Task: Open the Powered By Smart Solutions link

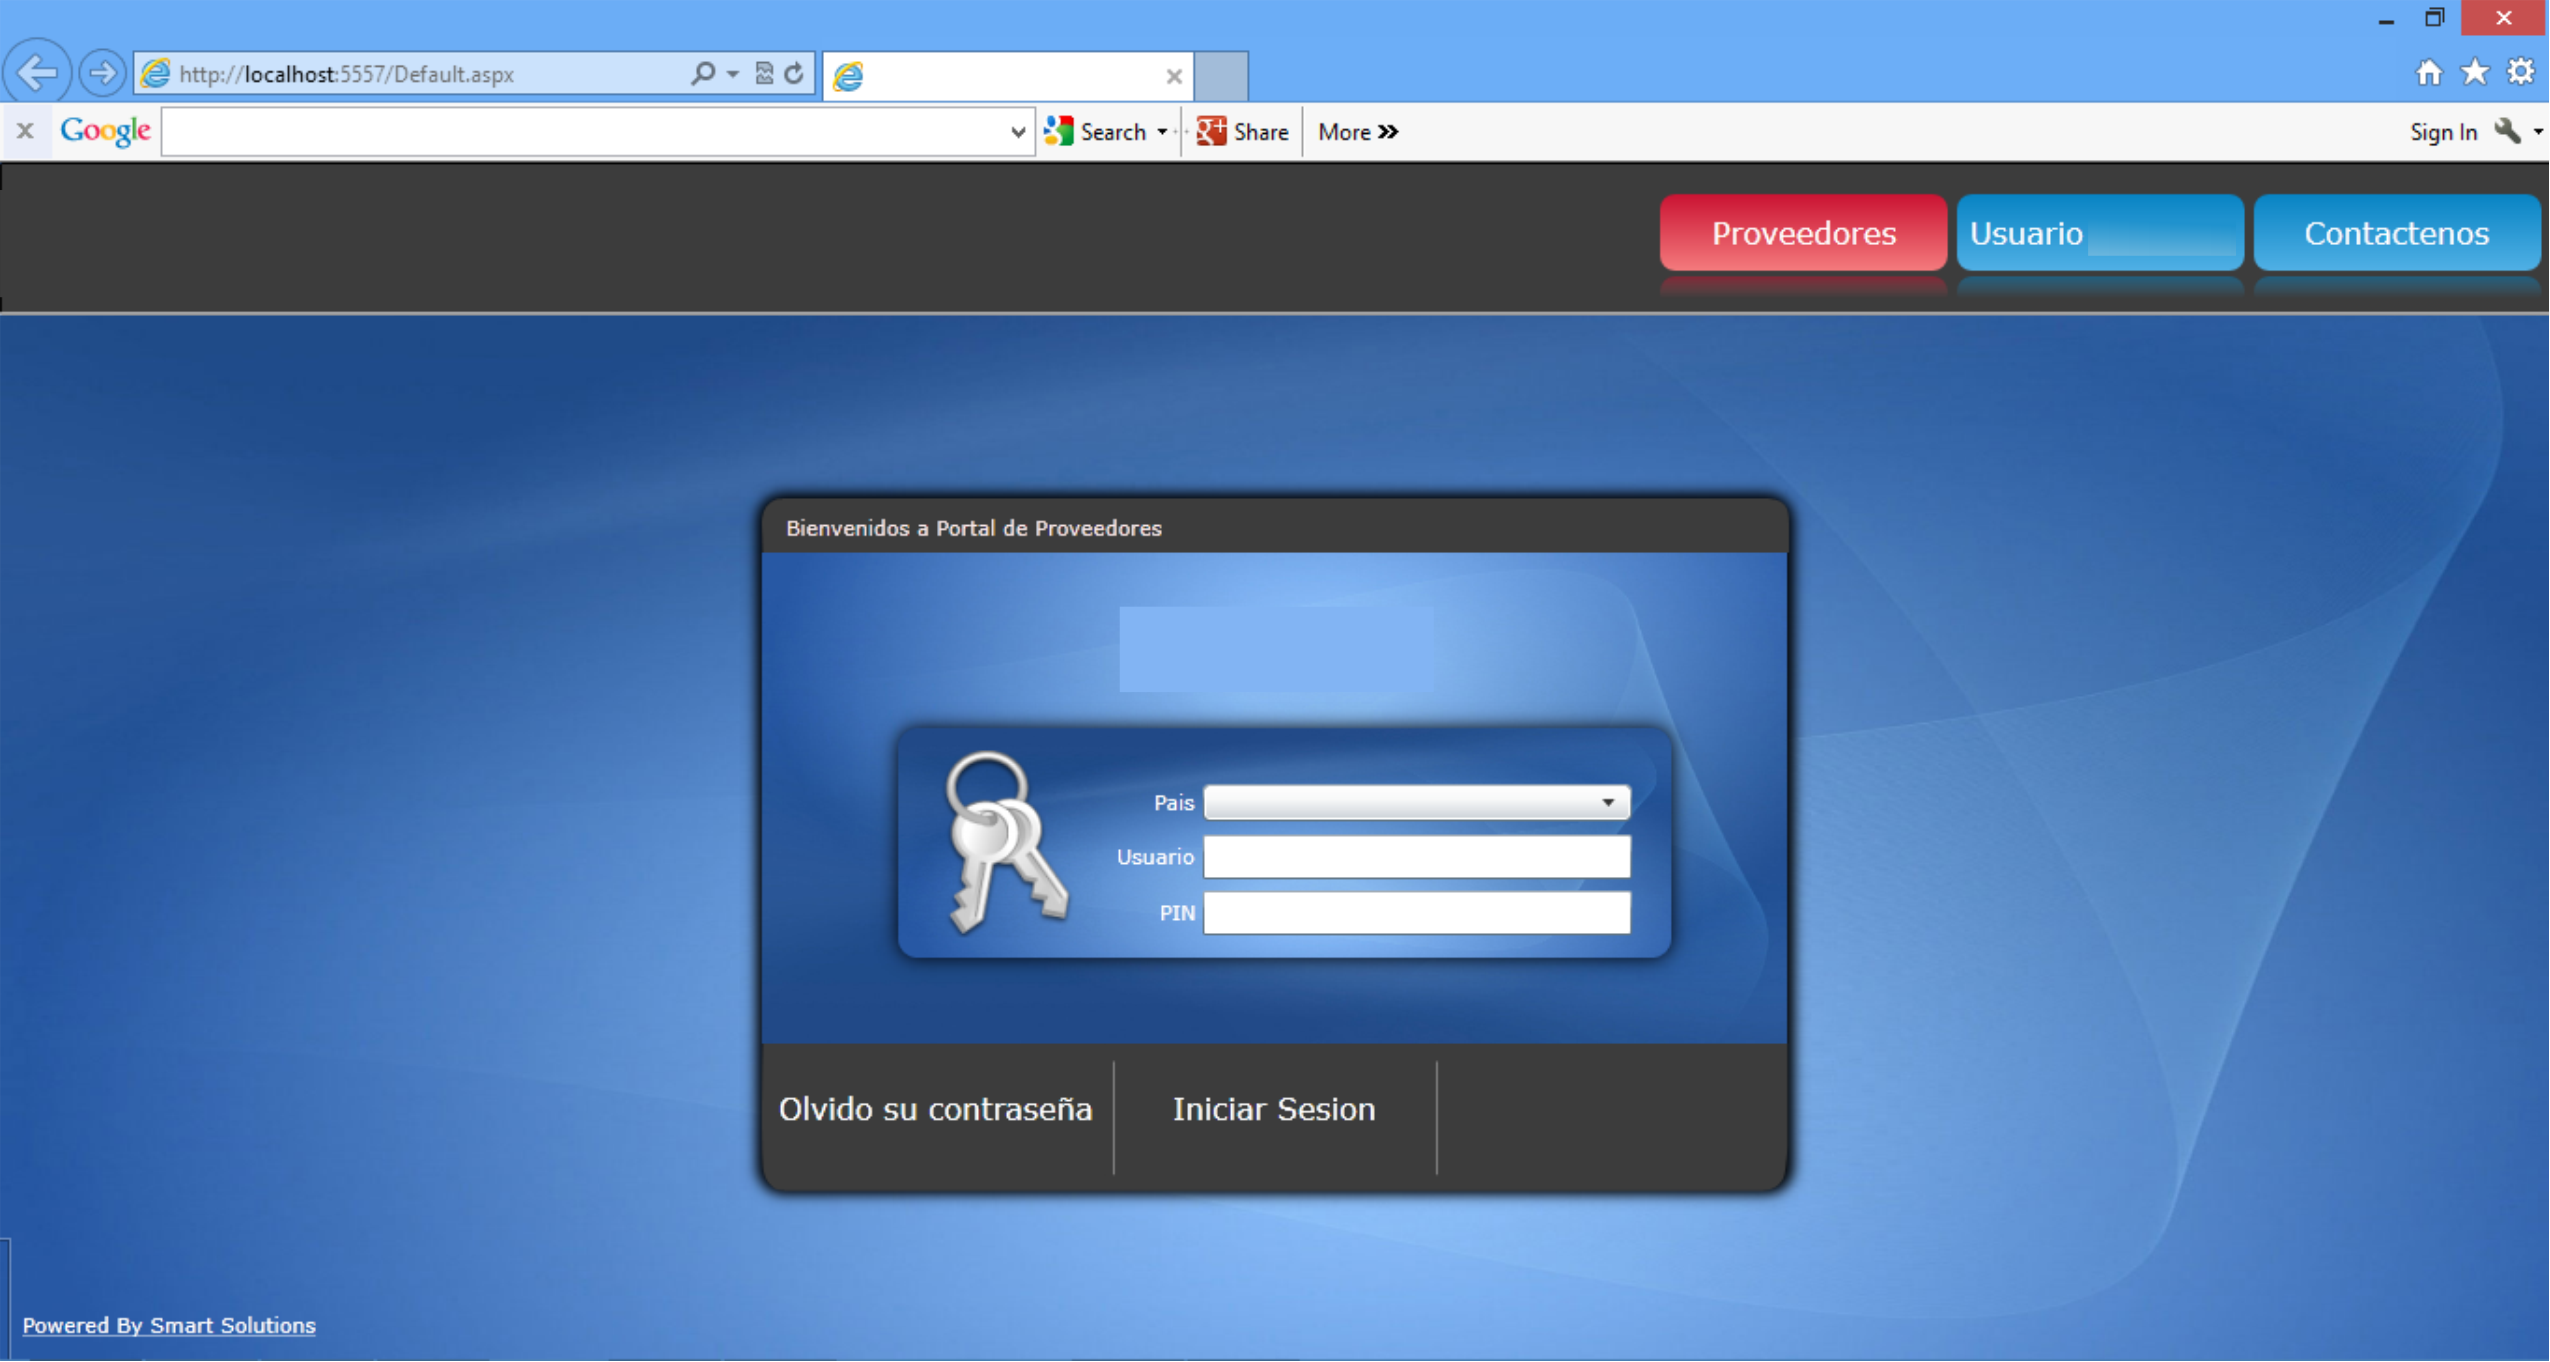Action: 169,1325
